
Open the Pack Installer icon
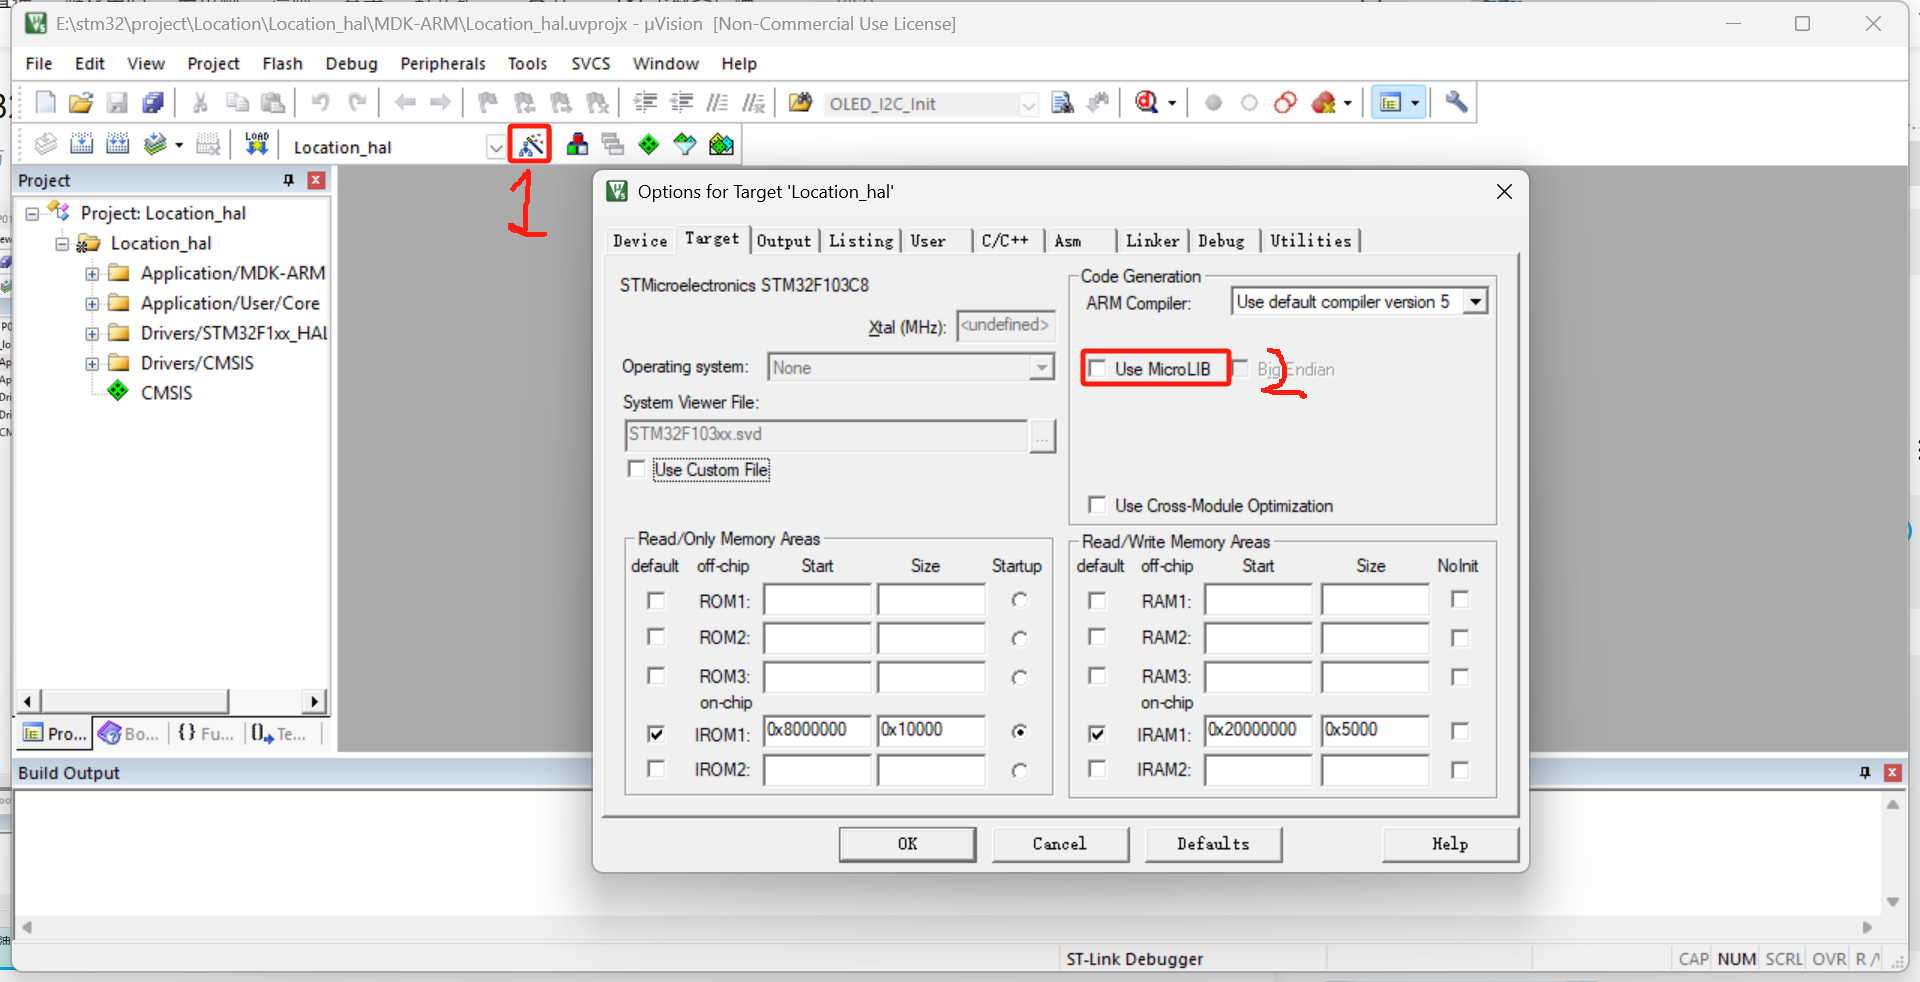point(721,145)
